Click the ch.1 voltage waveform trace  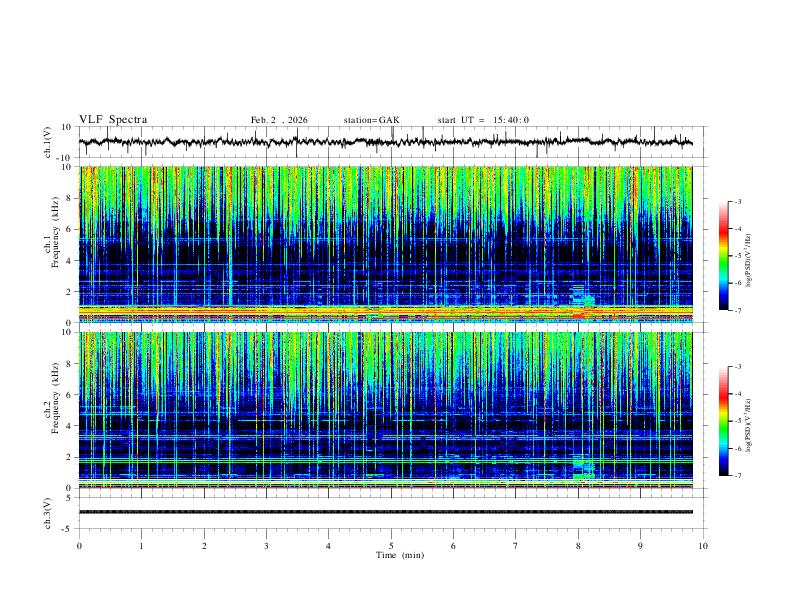coord(385,142)
